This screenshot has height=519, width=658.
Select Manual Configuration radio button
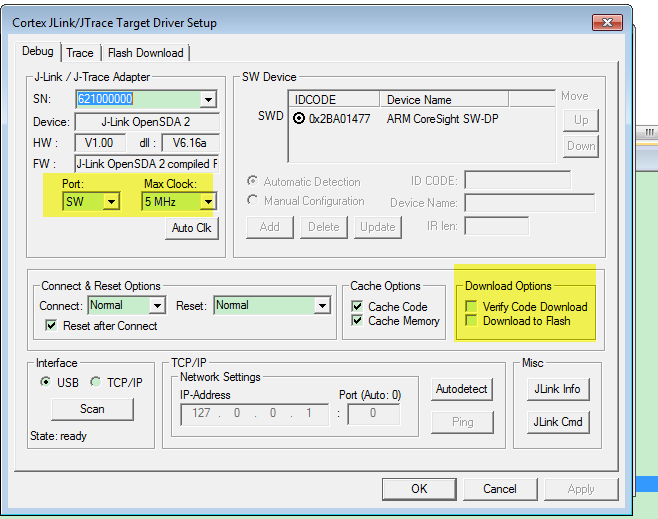pos(253,200)
